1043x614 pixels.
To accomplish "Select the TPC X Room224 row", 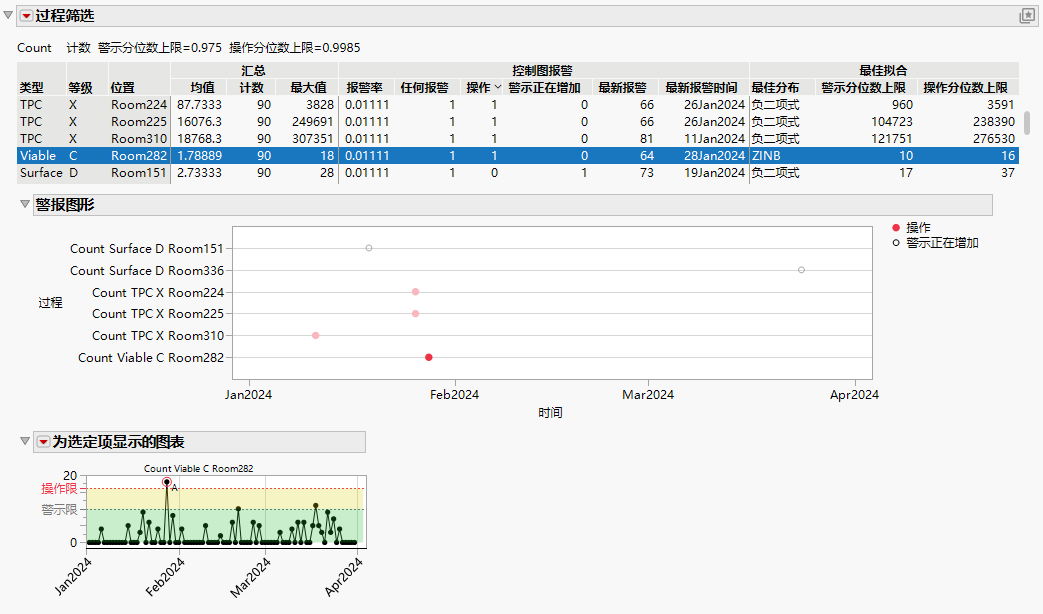I will pos(518,105).
